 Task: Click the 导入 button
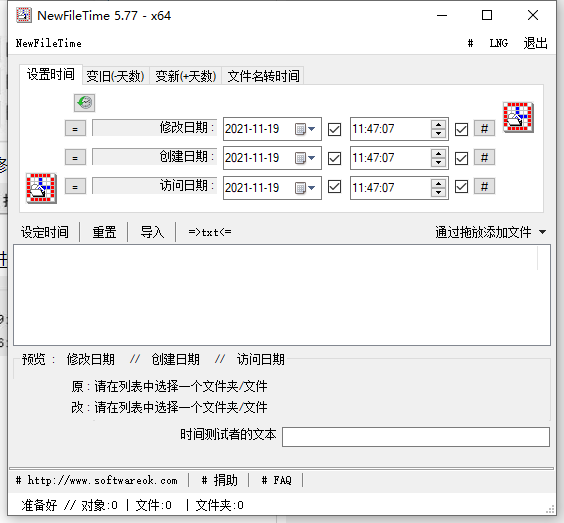(x=152, y=232)
